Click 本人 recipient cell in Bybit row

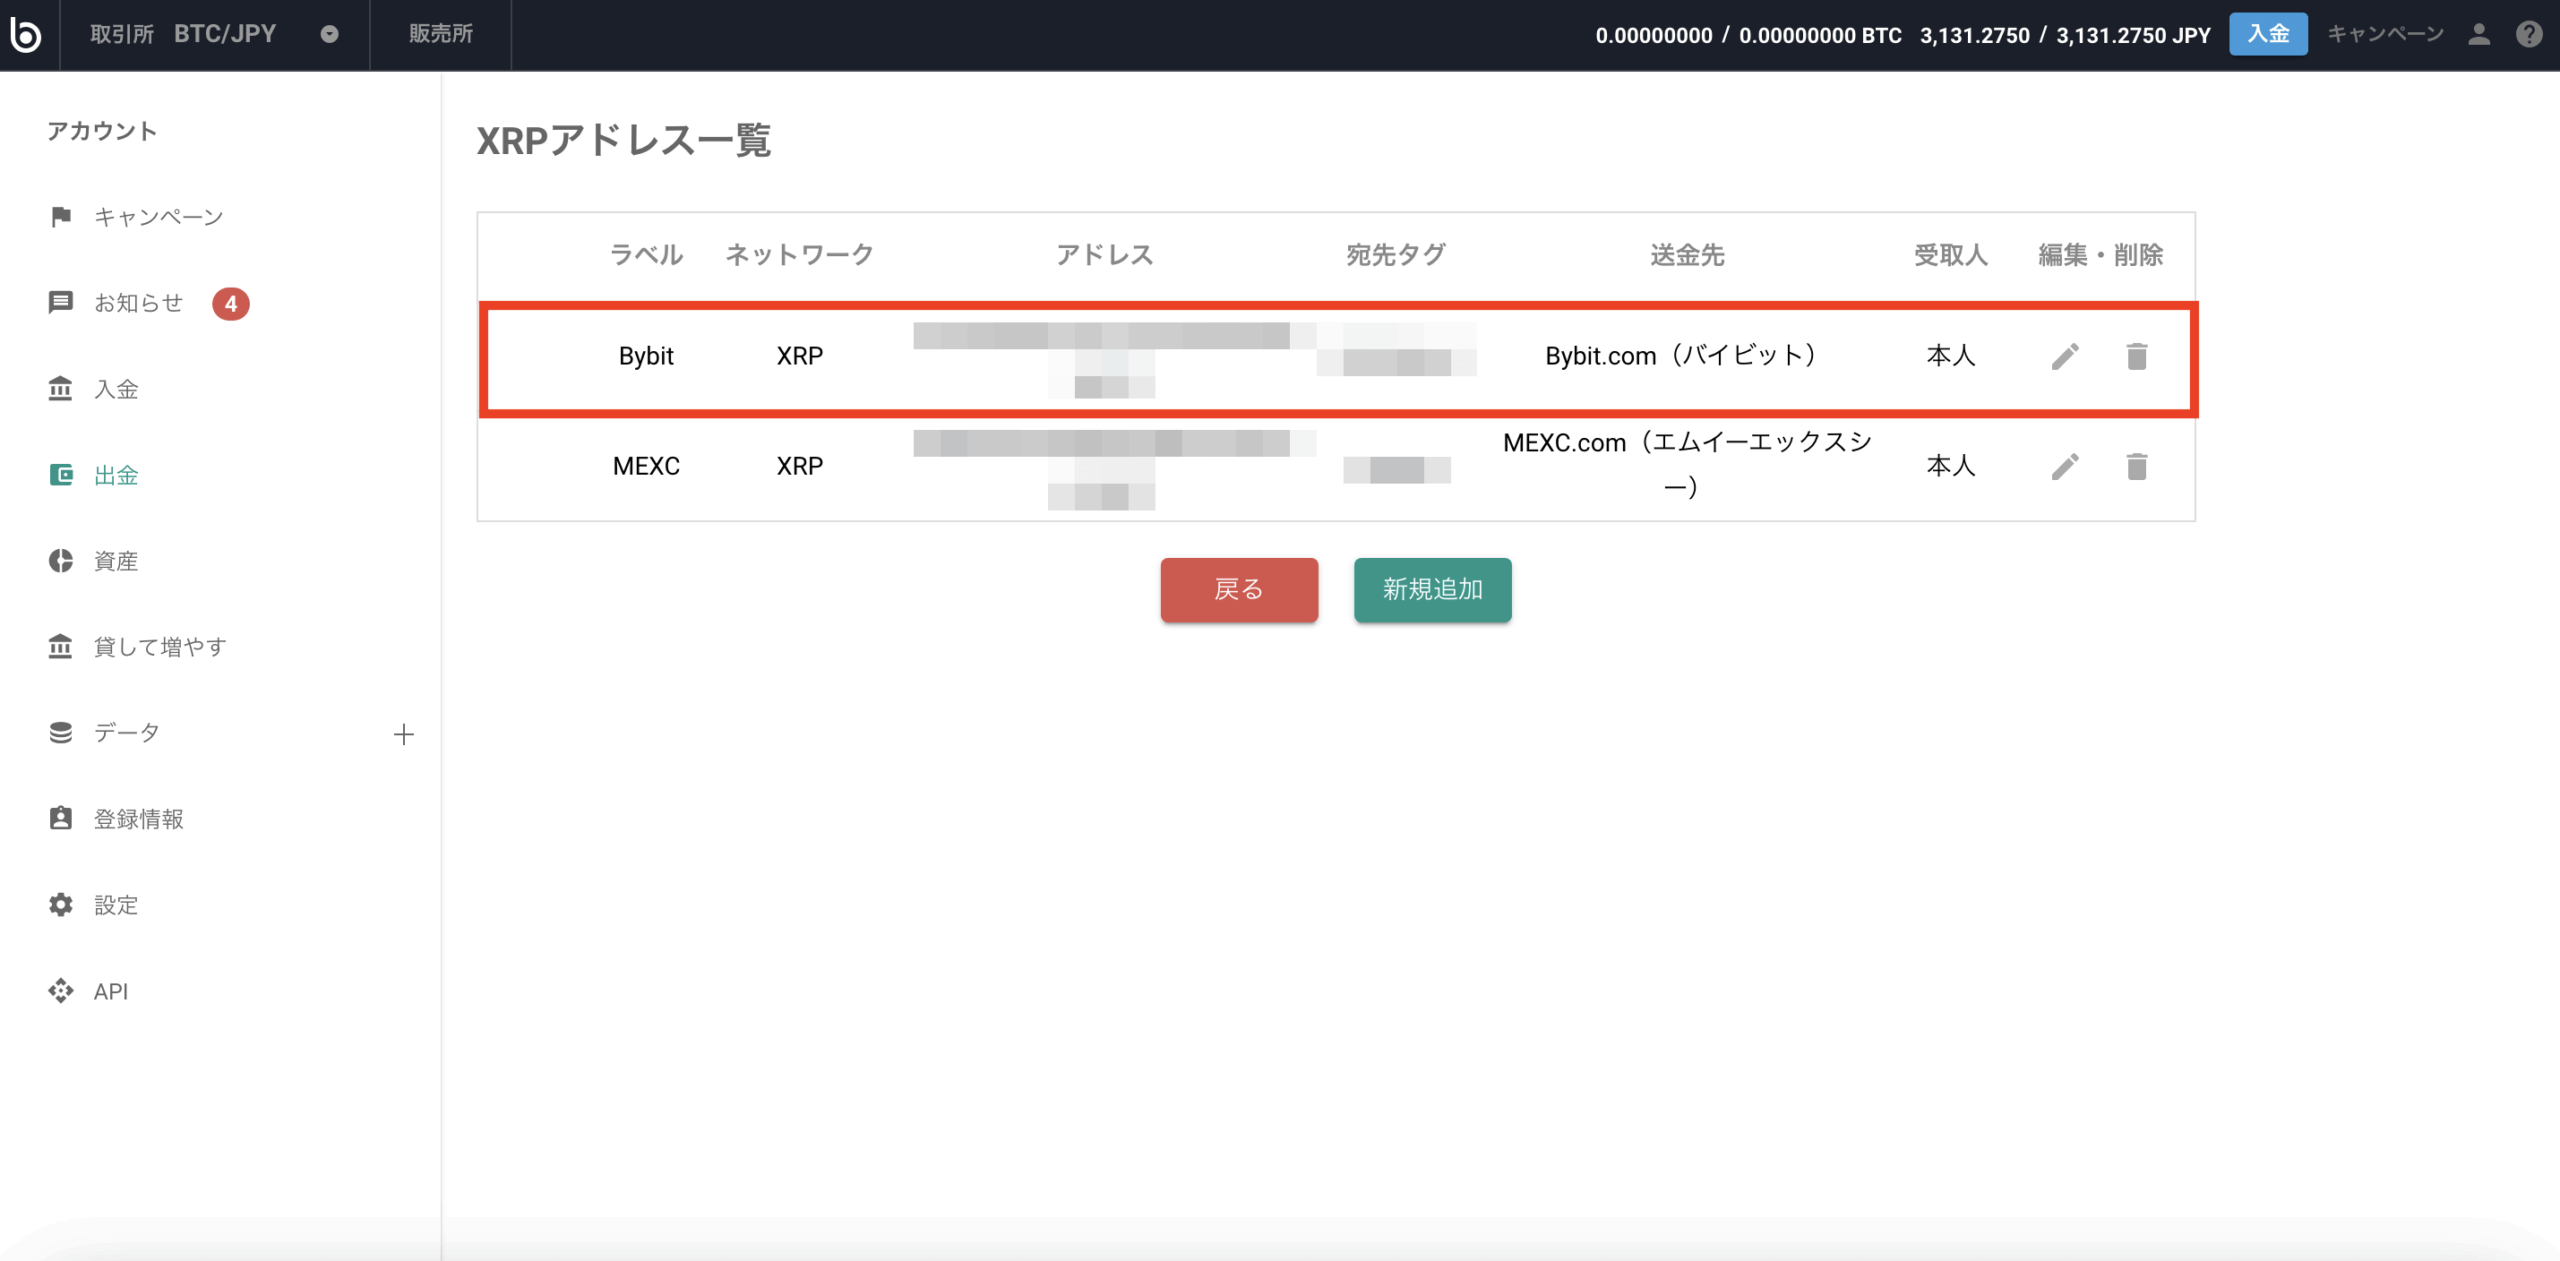[x=1951, y=356]
